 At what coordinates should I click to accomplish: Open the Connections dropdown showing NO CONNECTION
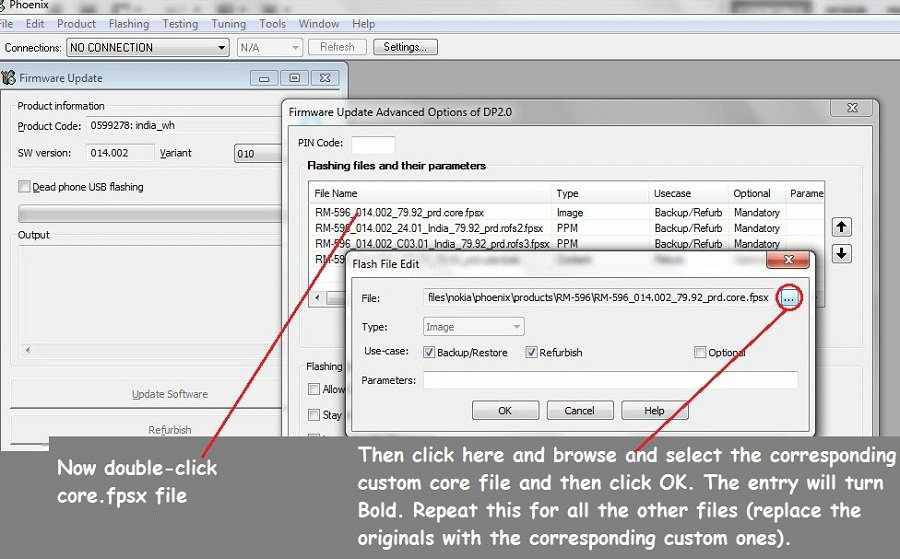(148, 48)
